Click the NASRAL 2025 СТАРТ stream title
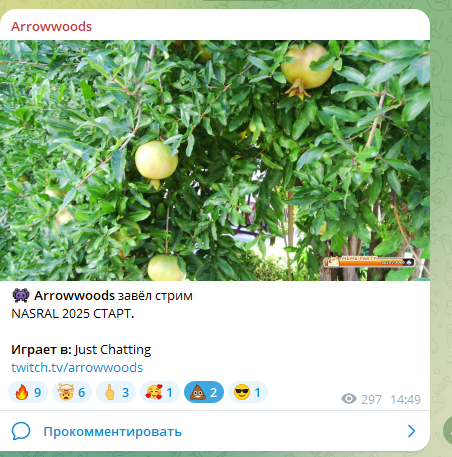 (x=73, y=314)
